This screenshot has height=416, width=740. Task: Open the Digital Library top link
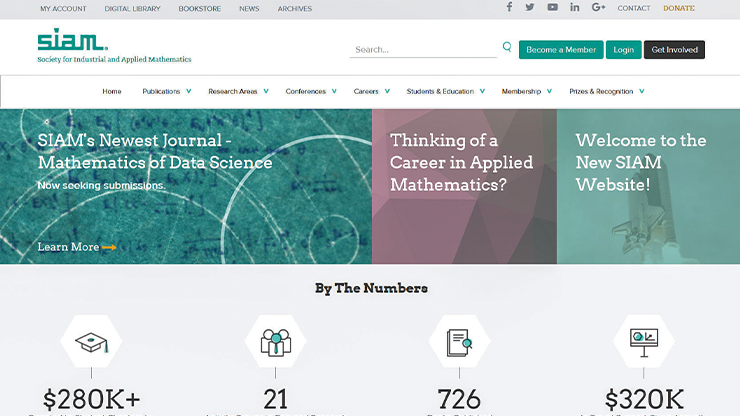click(132, 8)
